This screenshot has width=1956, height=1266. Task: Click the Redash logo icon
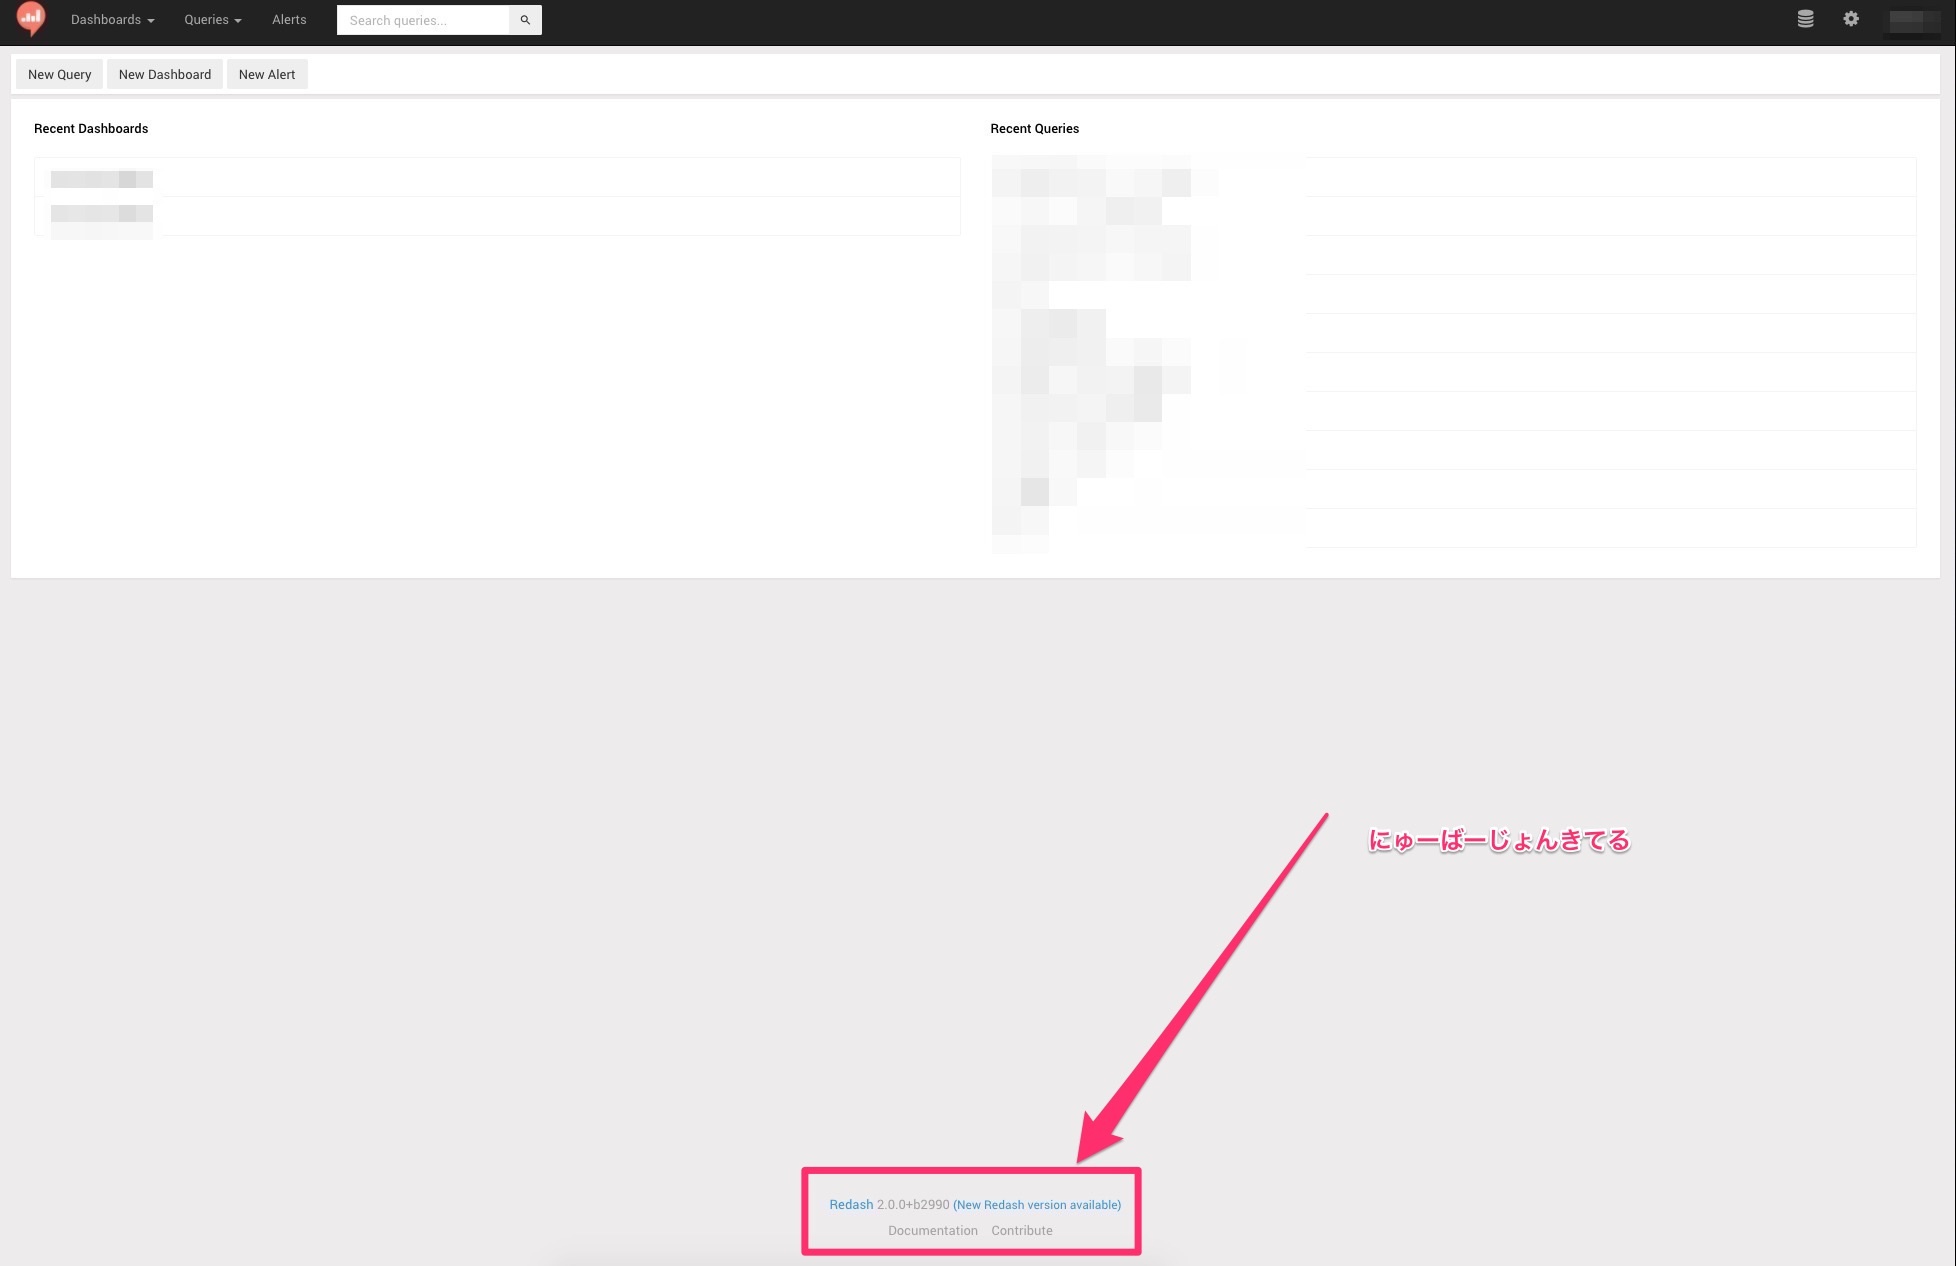[x=31, y=18]
